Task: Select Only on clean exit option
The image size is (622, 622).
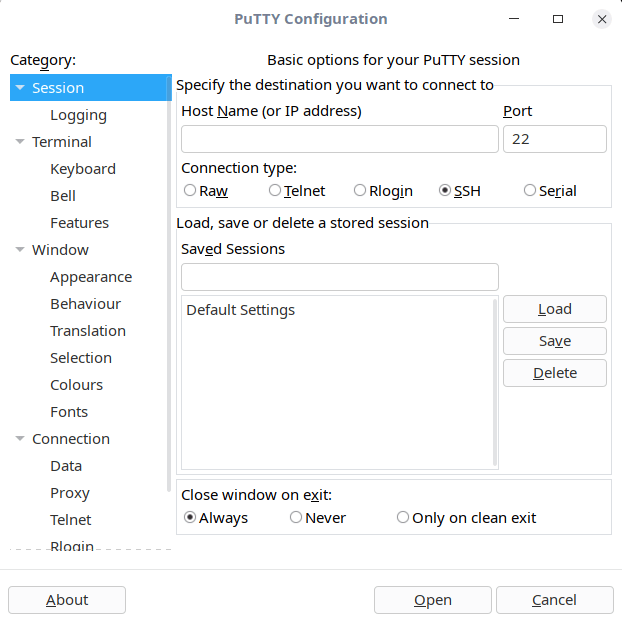Action: (403, 518)
